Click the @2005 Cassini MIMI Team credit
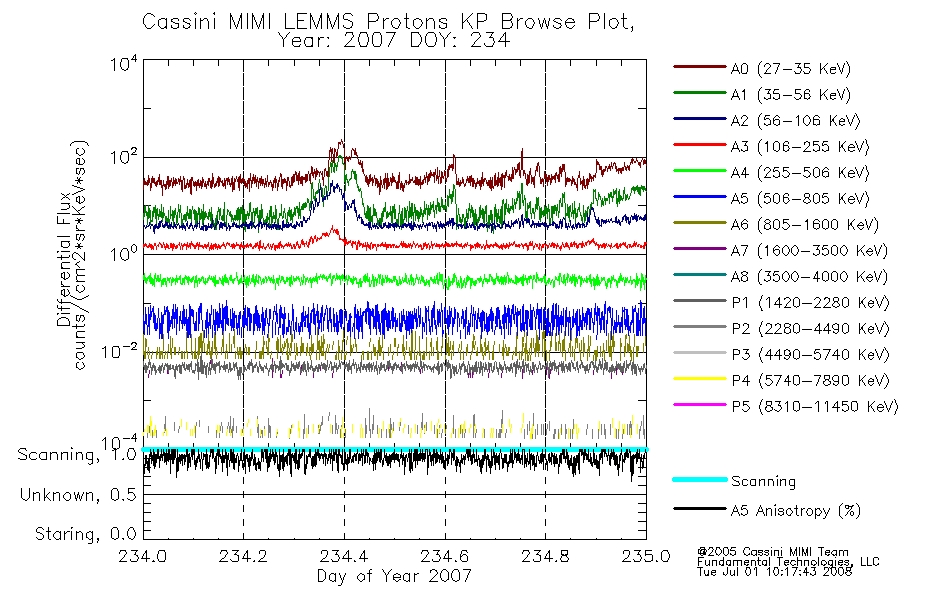The width and height of the screenshot is (950, 600). 772,552
